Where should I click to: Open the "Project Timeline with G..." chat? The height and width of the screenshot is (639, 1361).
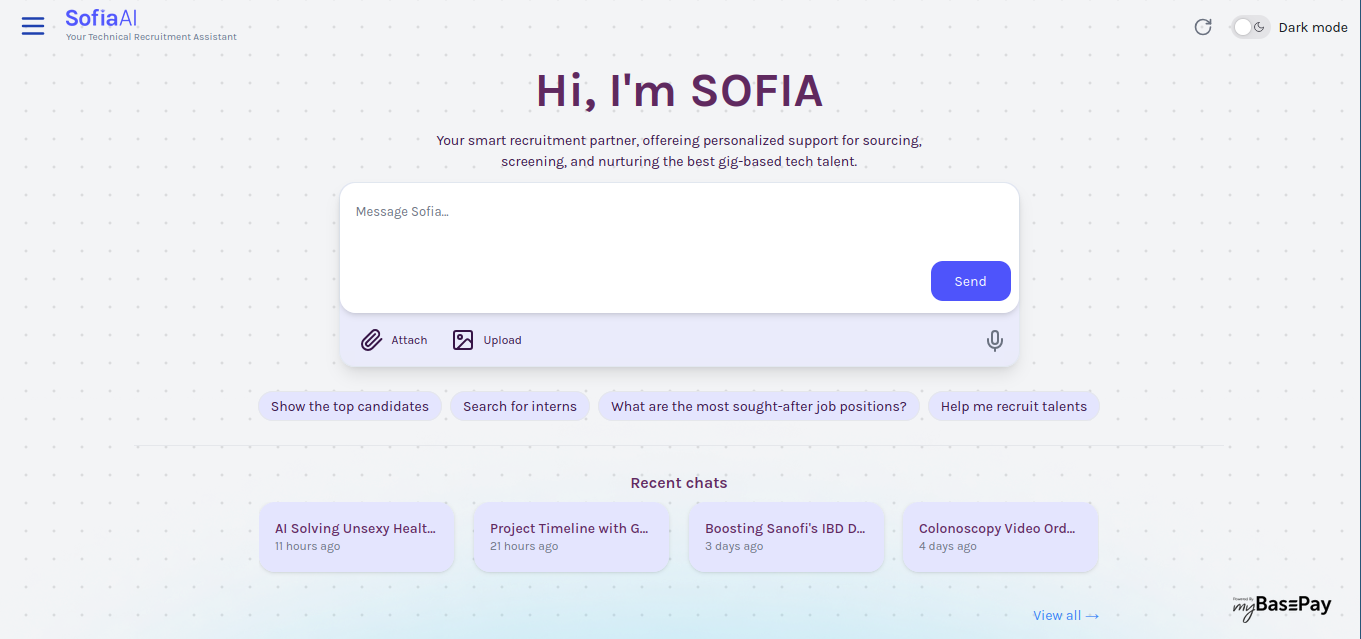point(571,537)
